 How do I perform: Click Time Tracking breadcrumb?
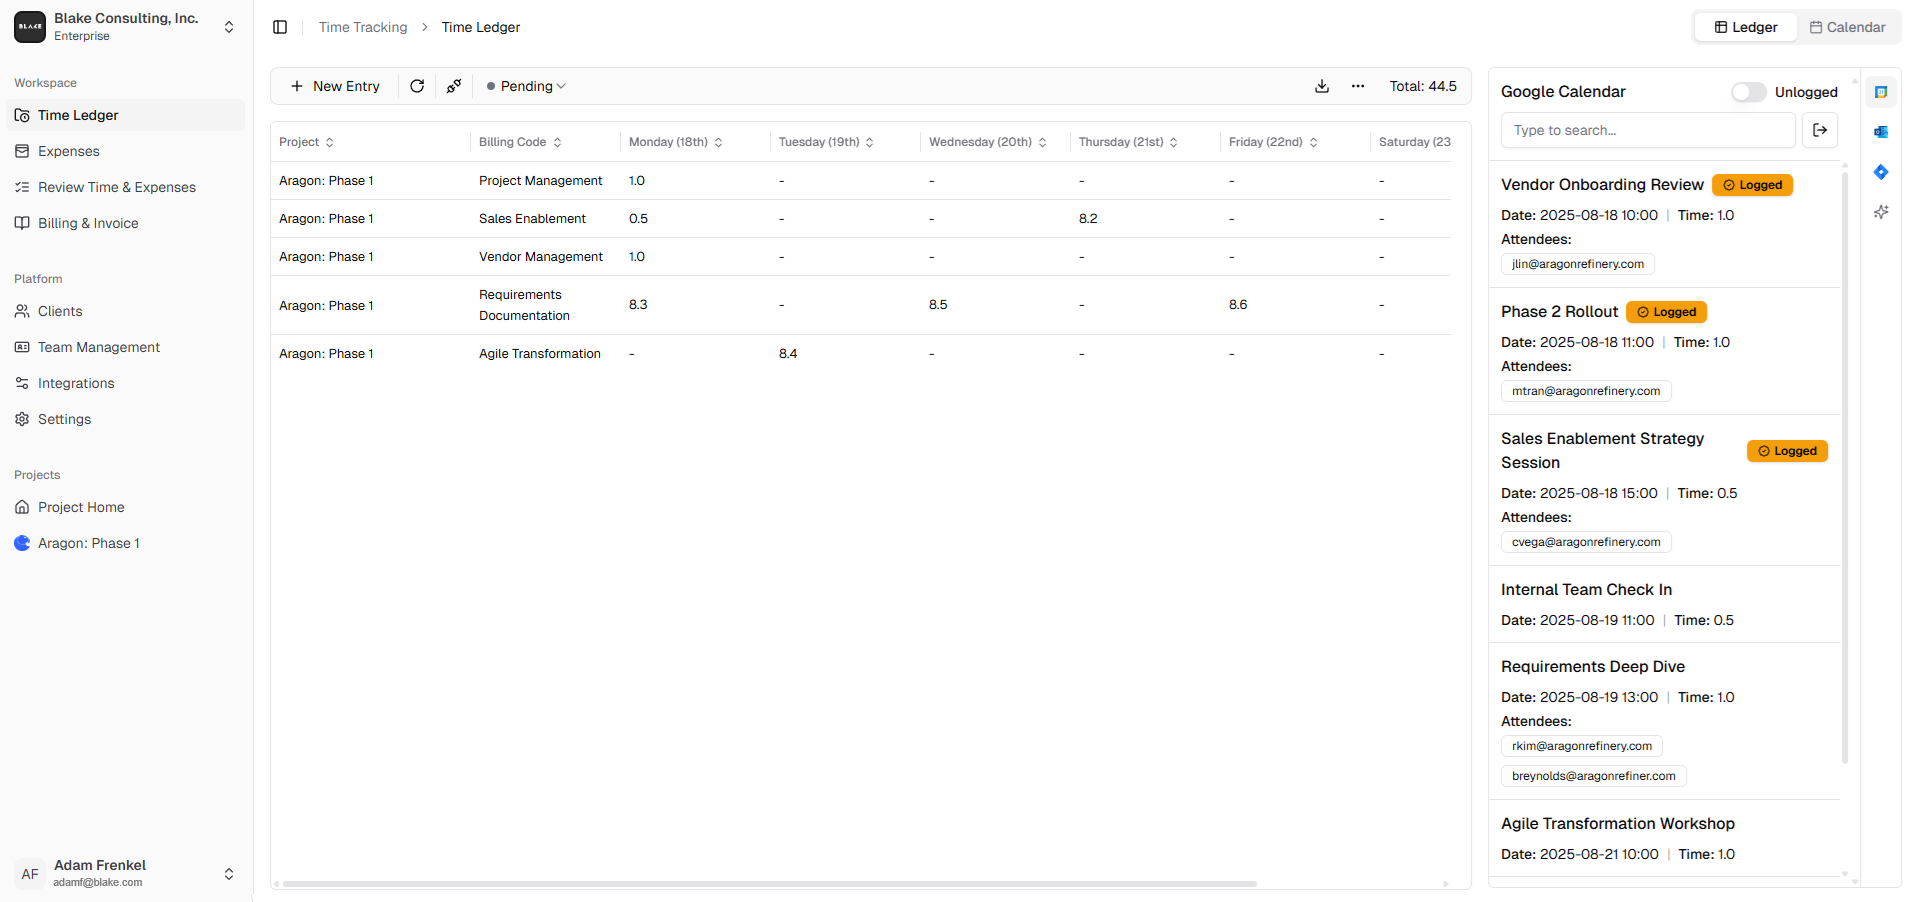point(363,27)
